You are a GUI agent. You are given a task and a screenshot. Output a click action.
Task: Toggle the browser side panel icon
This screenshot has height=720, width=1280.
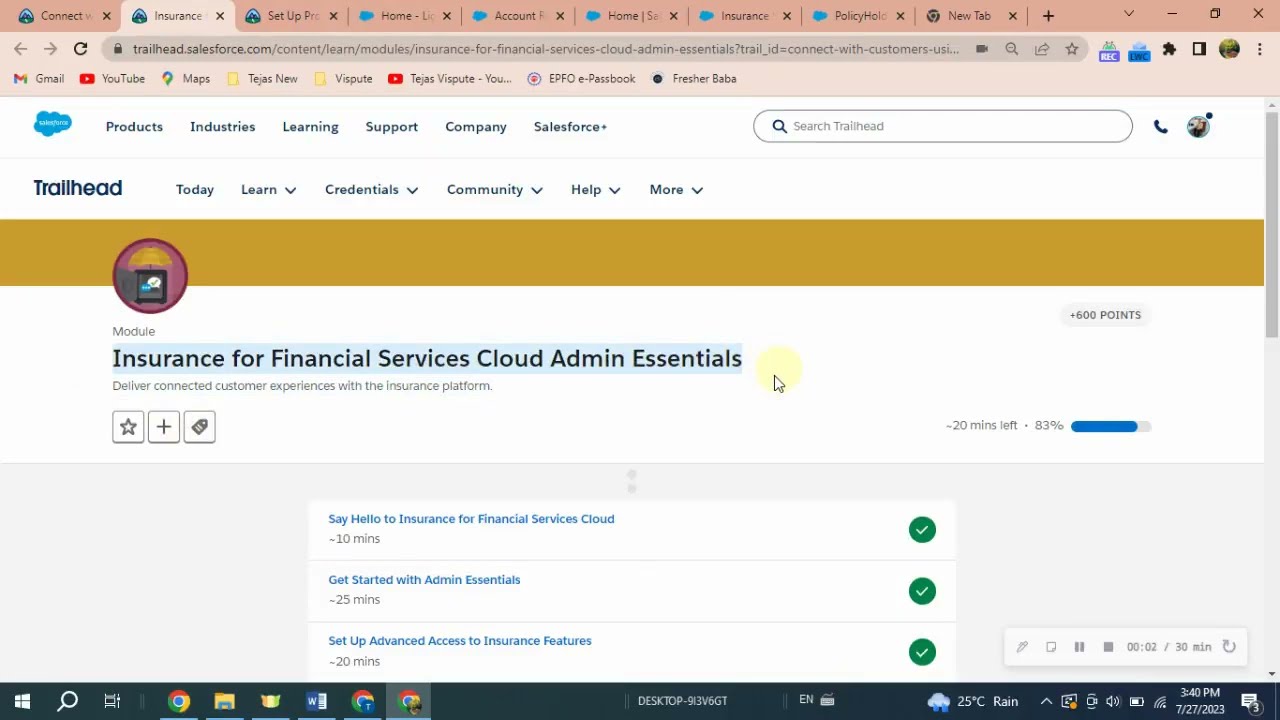coord(1199,49)
